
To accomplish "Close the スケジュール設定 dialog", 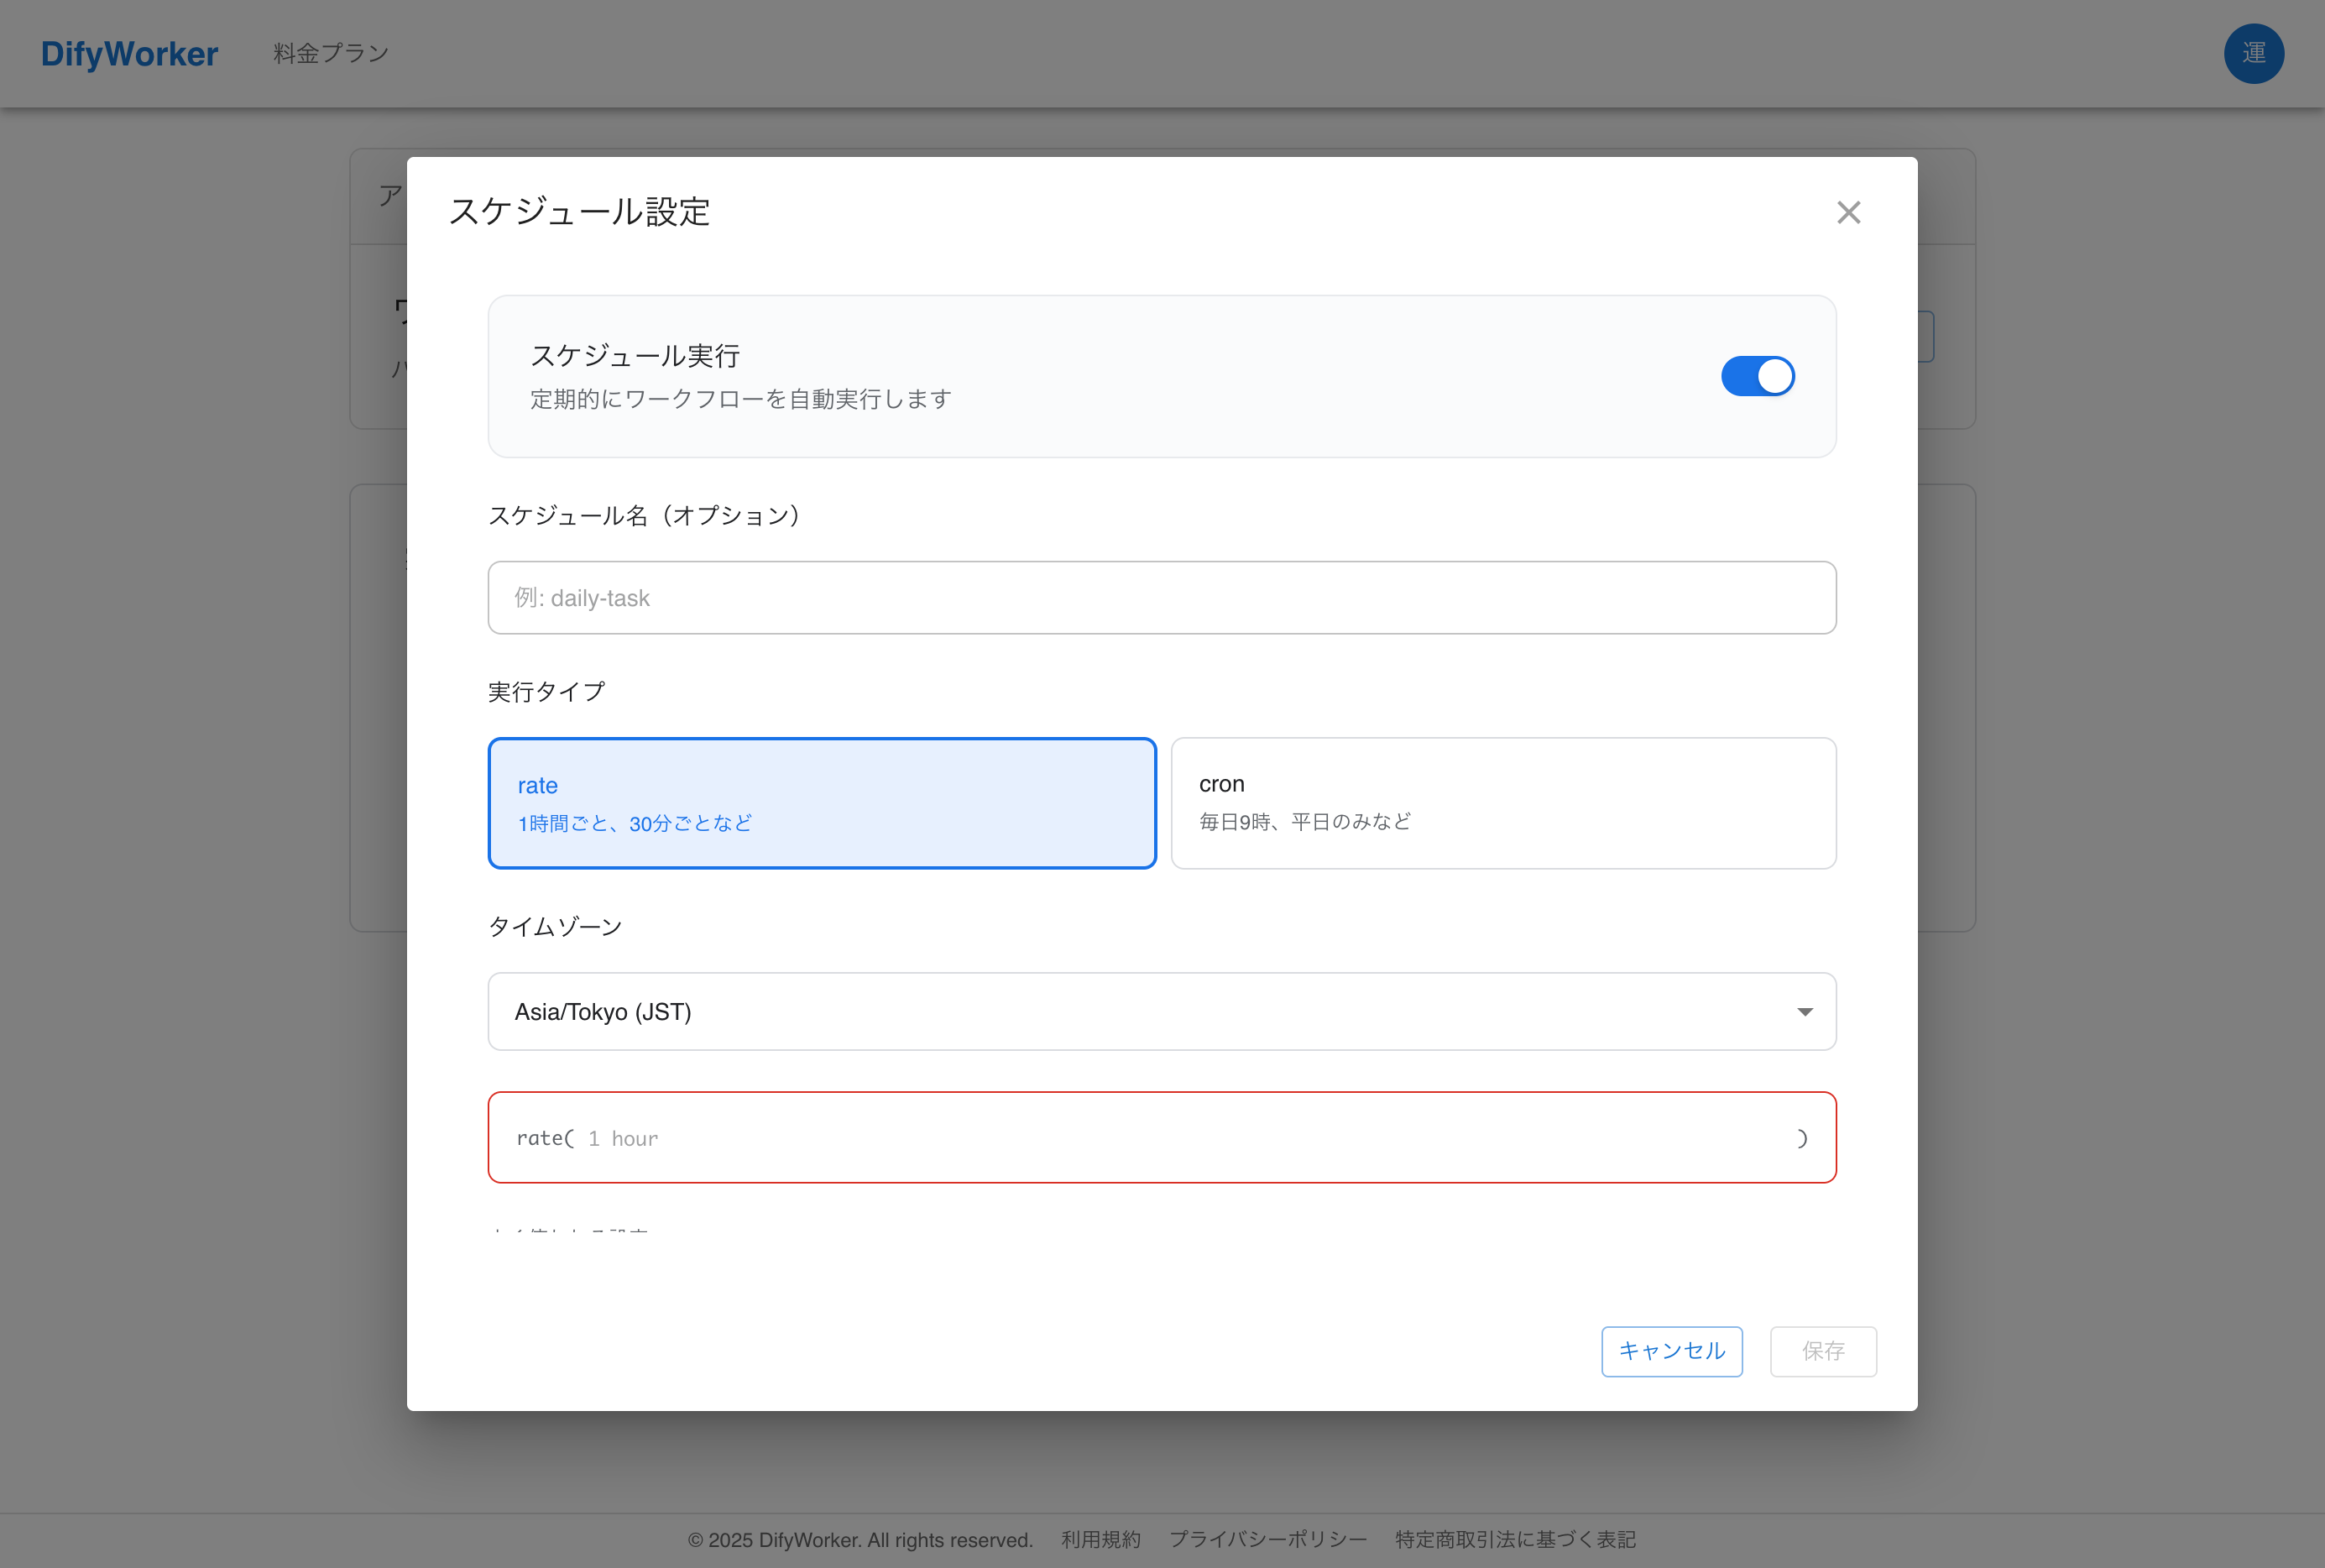I will 1847,212.
